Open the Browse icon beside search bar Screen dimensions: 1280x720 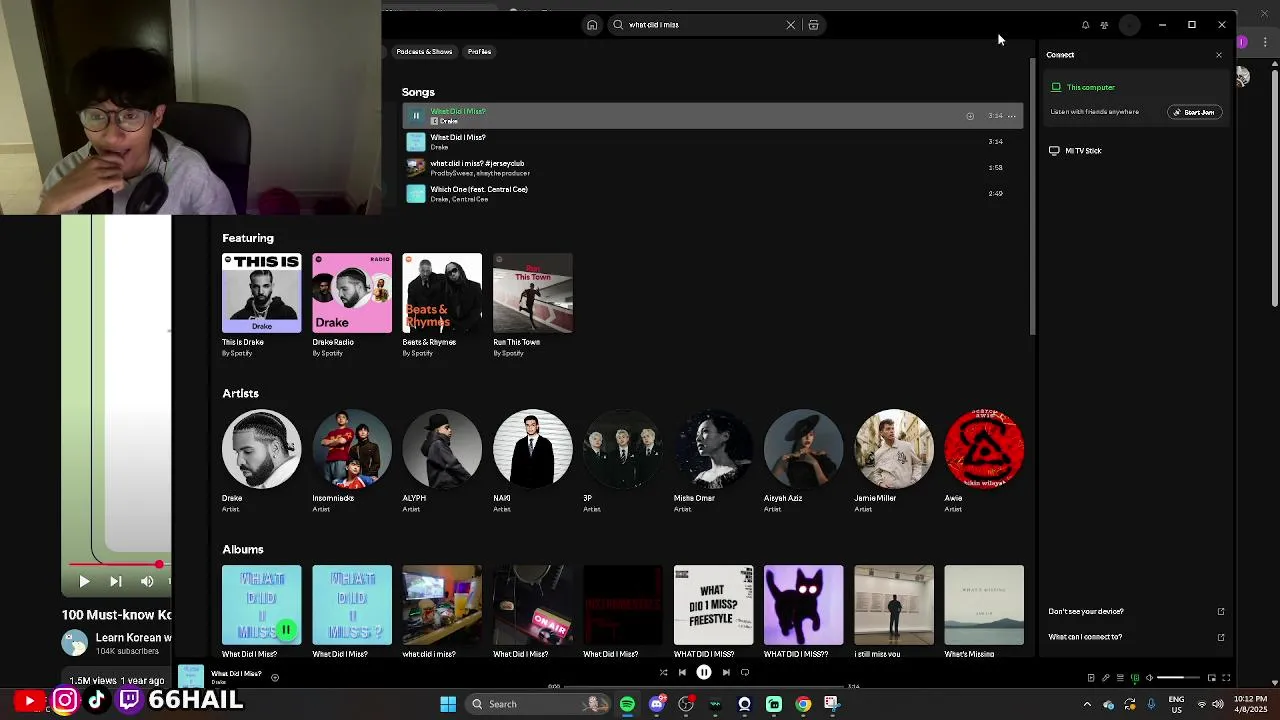pos(813,25)
